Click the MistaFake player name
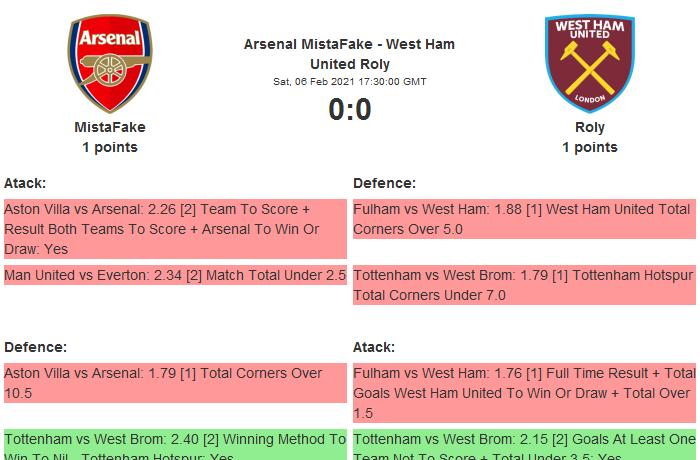 (x=110, y=127)
